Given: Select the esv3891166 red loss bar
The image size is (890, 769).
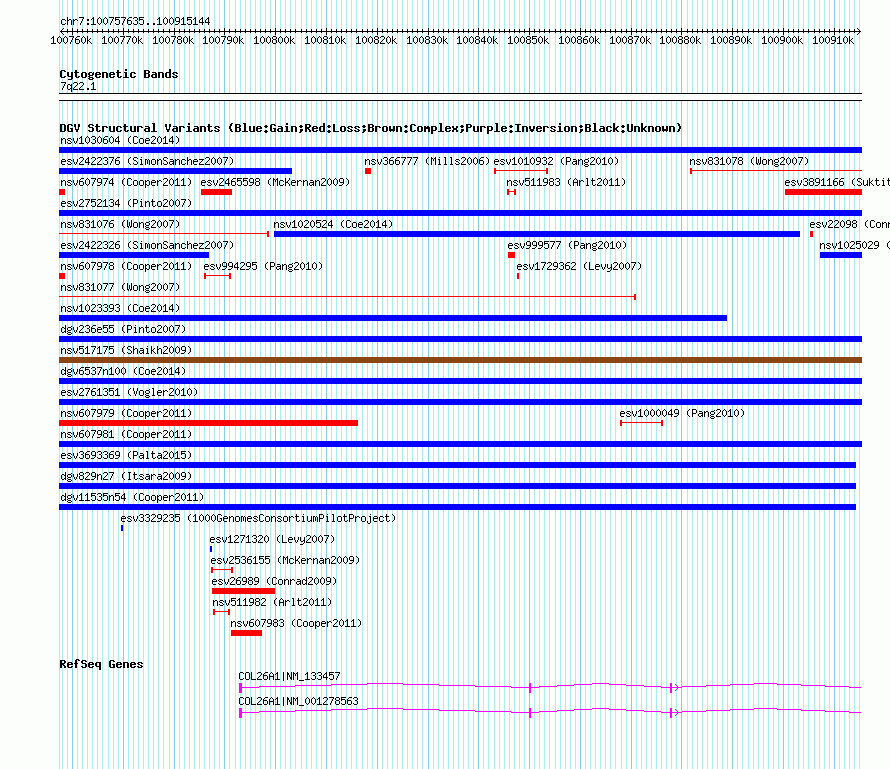Looking at the screenshot, I should (x=823, y=192).
